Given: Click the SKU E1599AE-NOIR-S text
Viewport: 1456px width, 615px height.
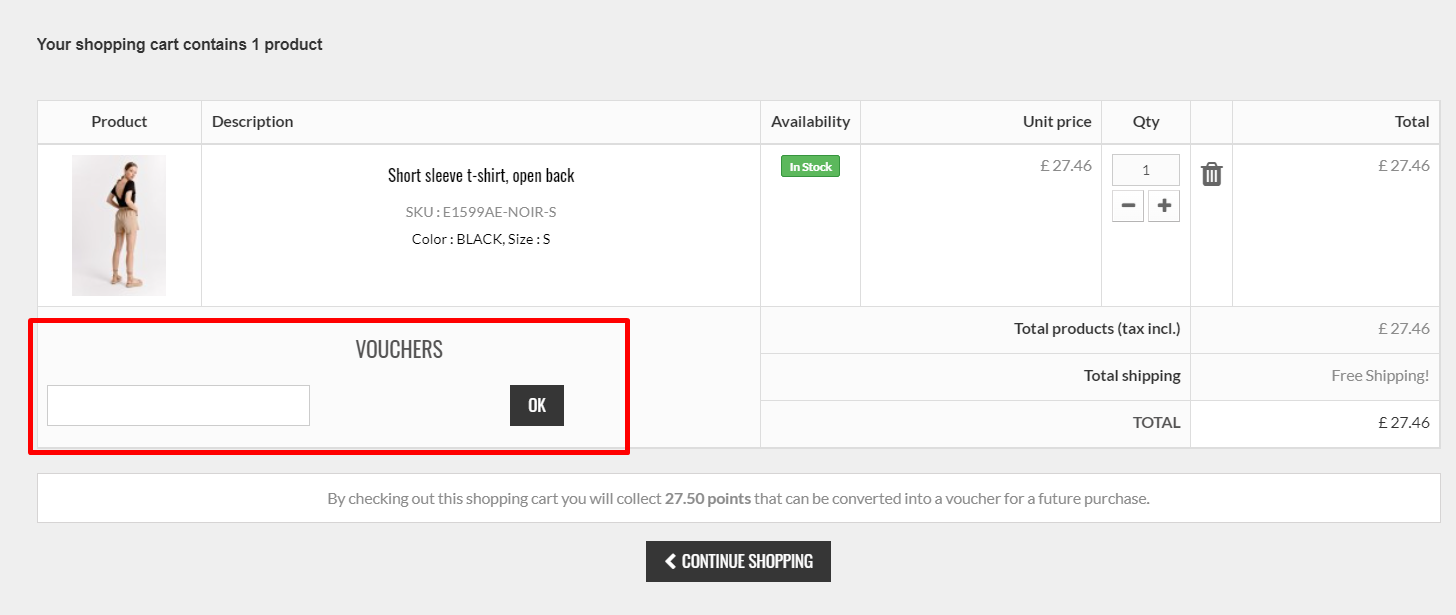Looking at the screenshot, I should pyautogui.click(x=481, y=212).
